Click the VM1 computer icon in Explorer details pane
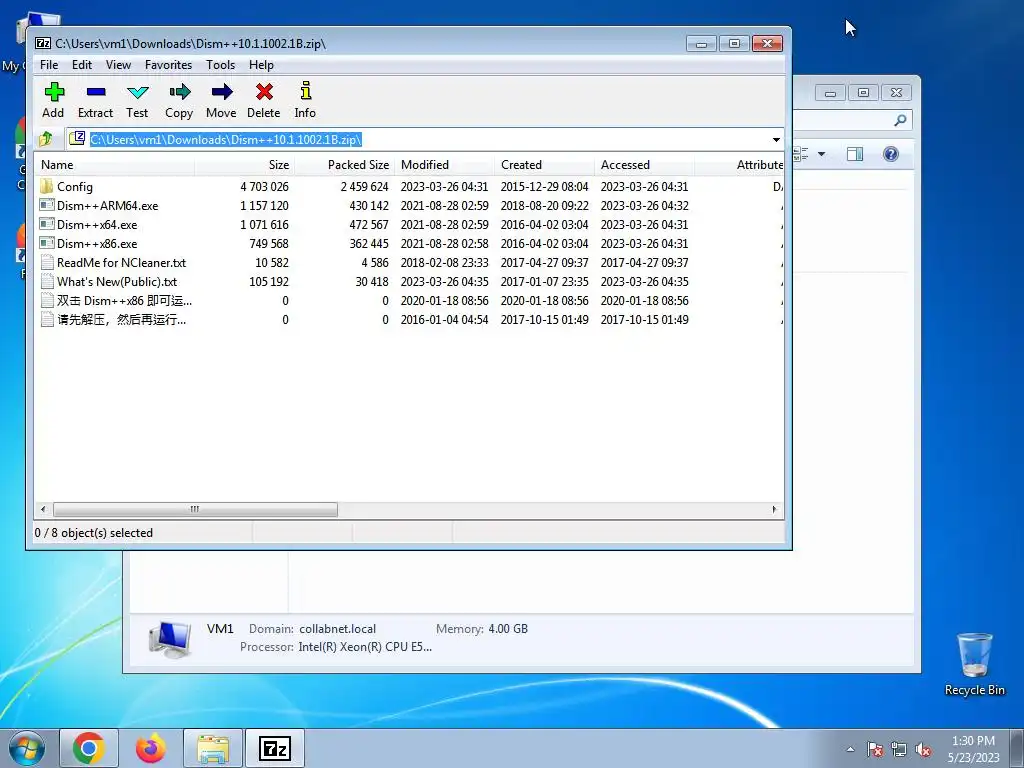 (x=170, y=639)
